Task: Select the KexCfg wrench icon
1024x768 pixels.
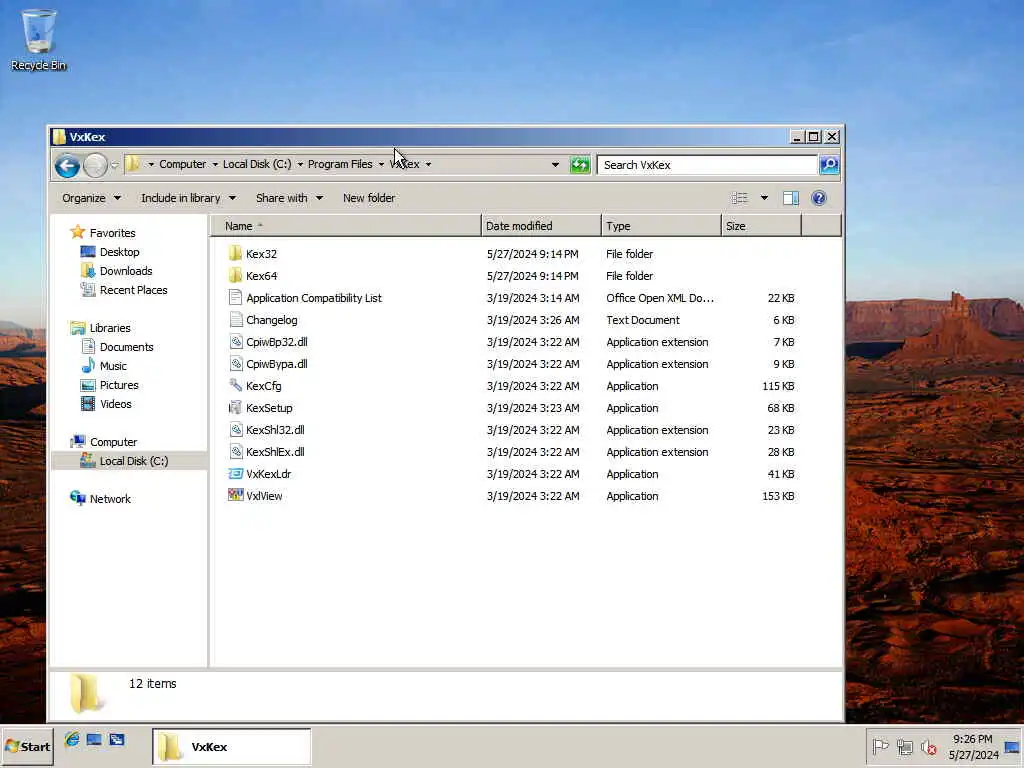Action: 235,385
